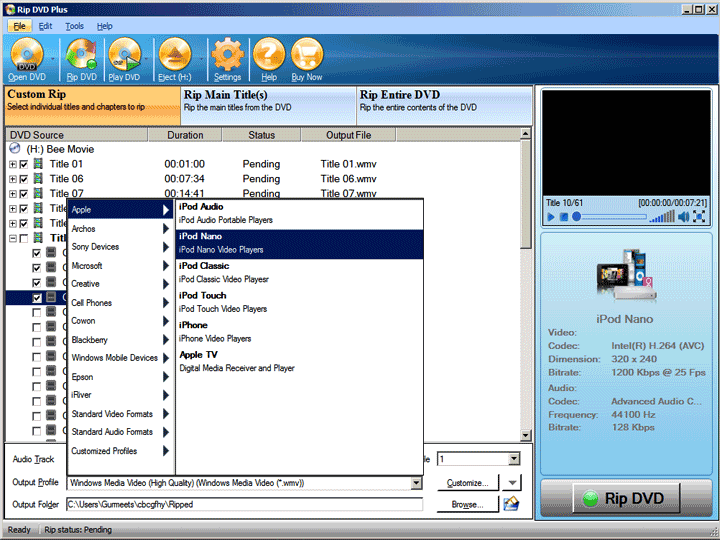The height and width of the screenshot is (540, 720).
Task: Click the Help question mark icon
Action: [x=269, y=55]
